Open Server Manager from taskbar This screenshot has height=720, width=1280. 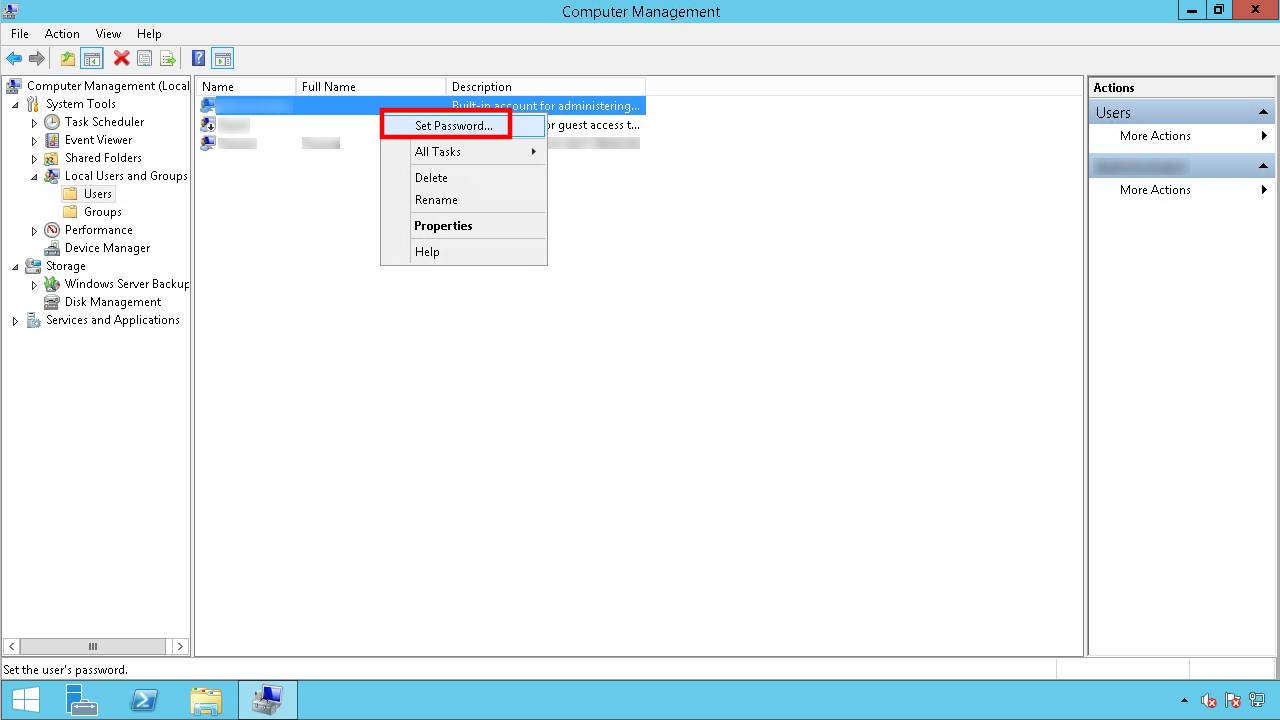pos(82,700)
